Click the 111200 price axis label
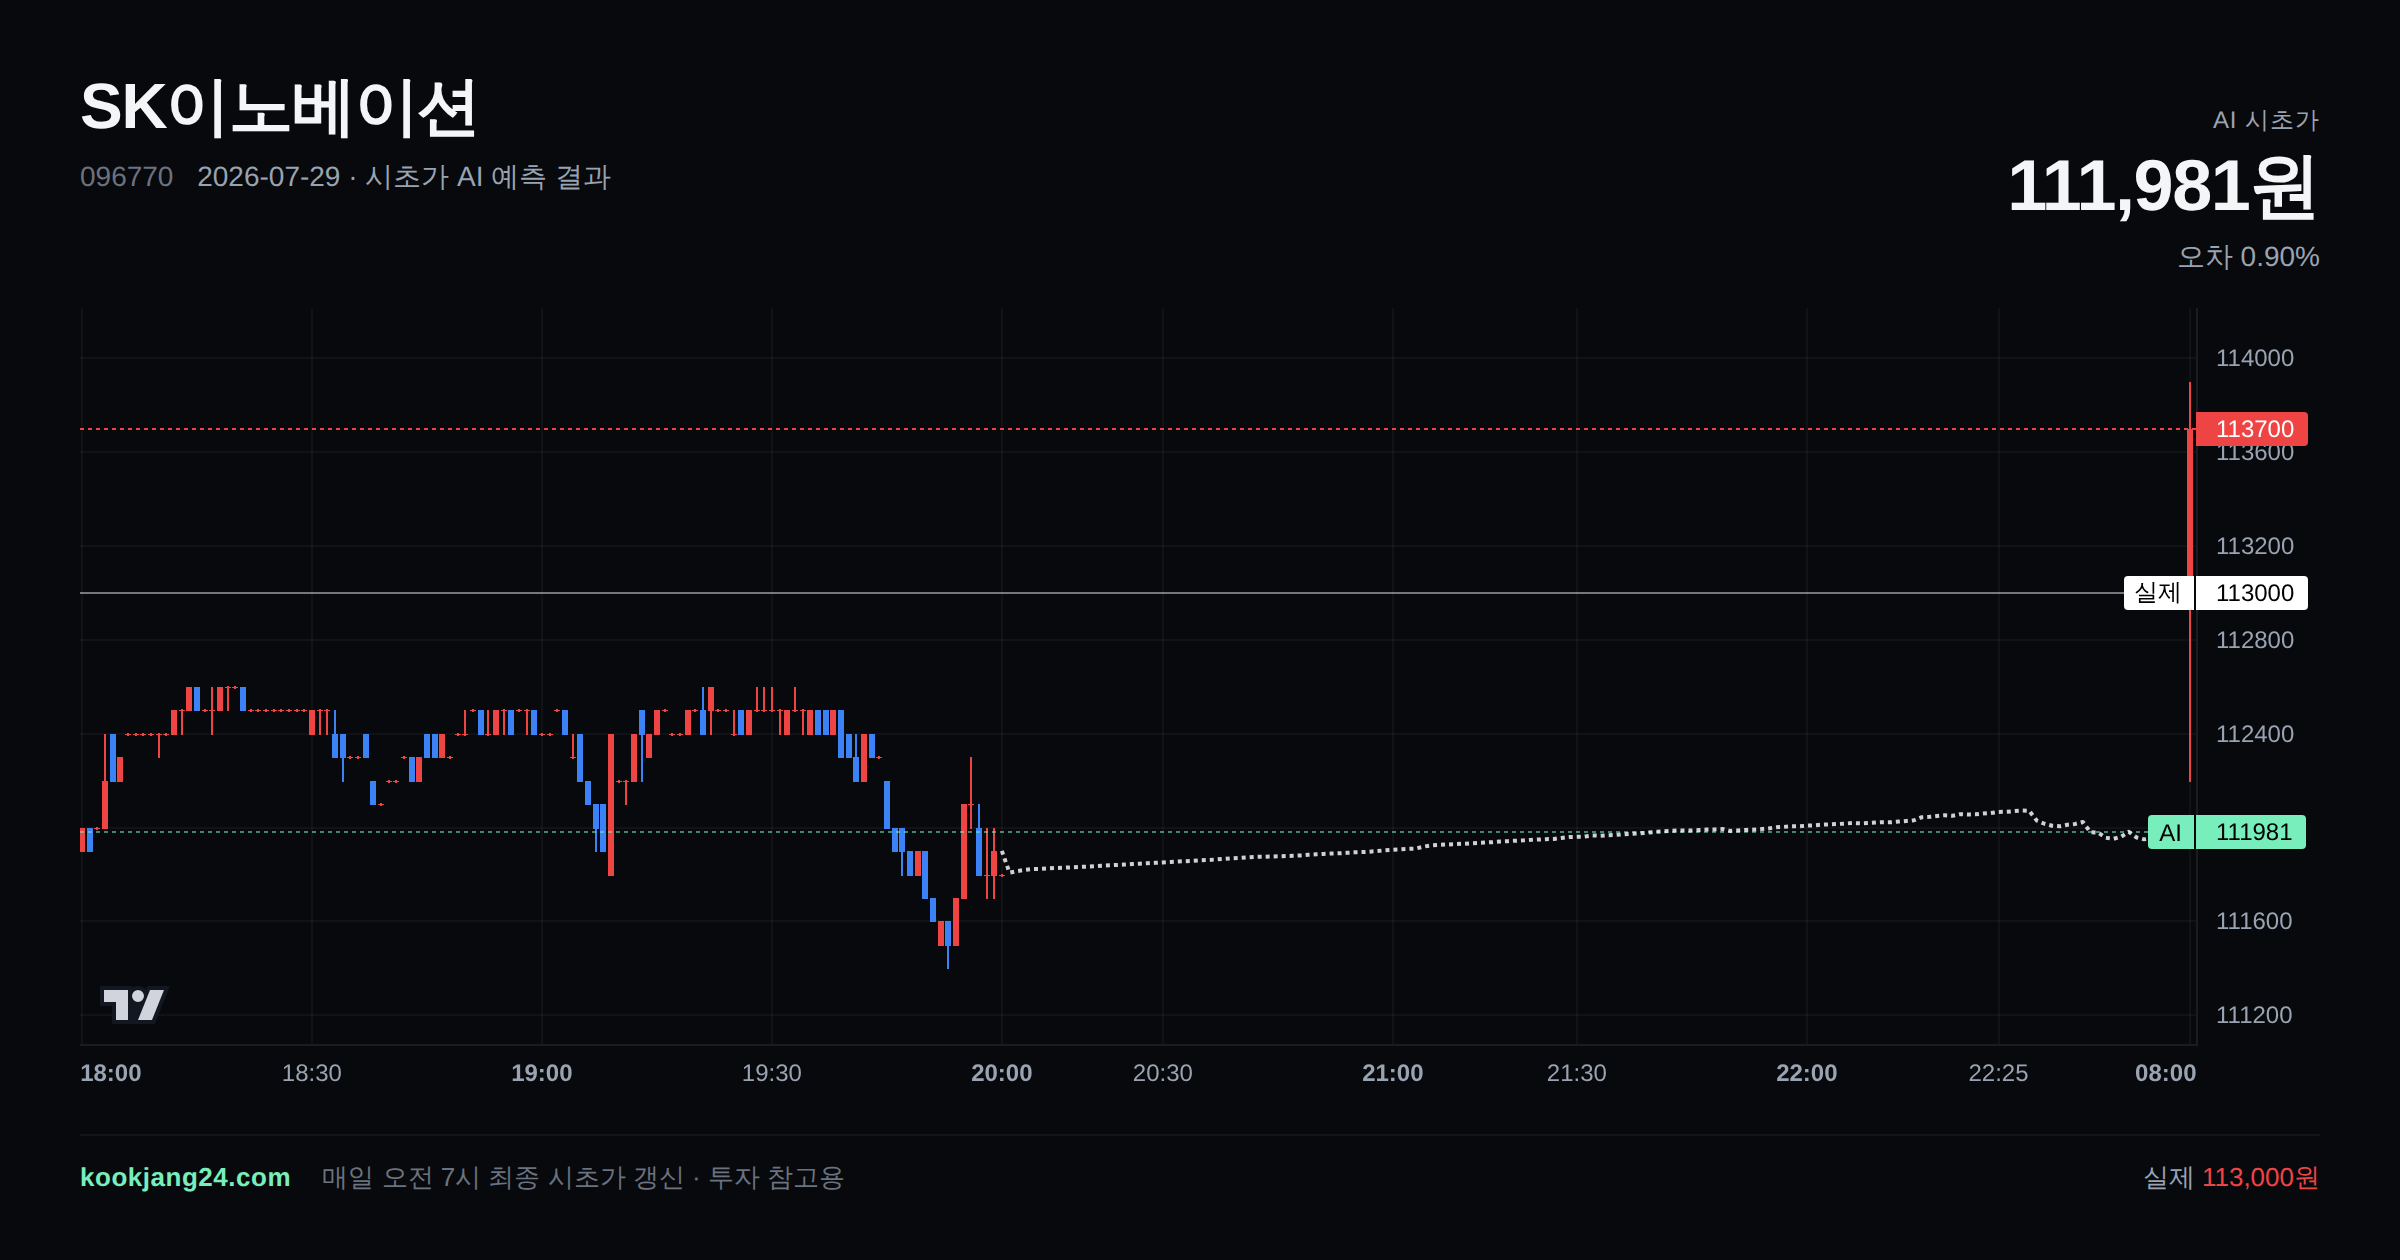 pos(2254,1015)
